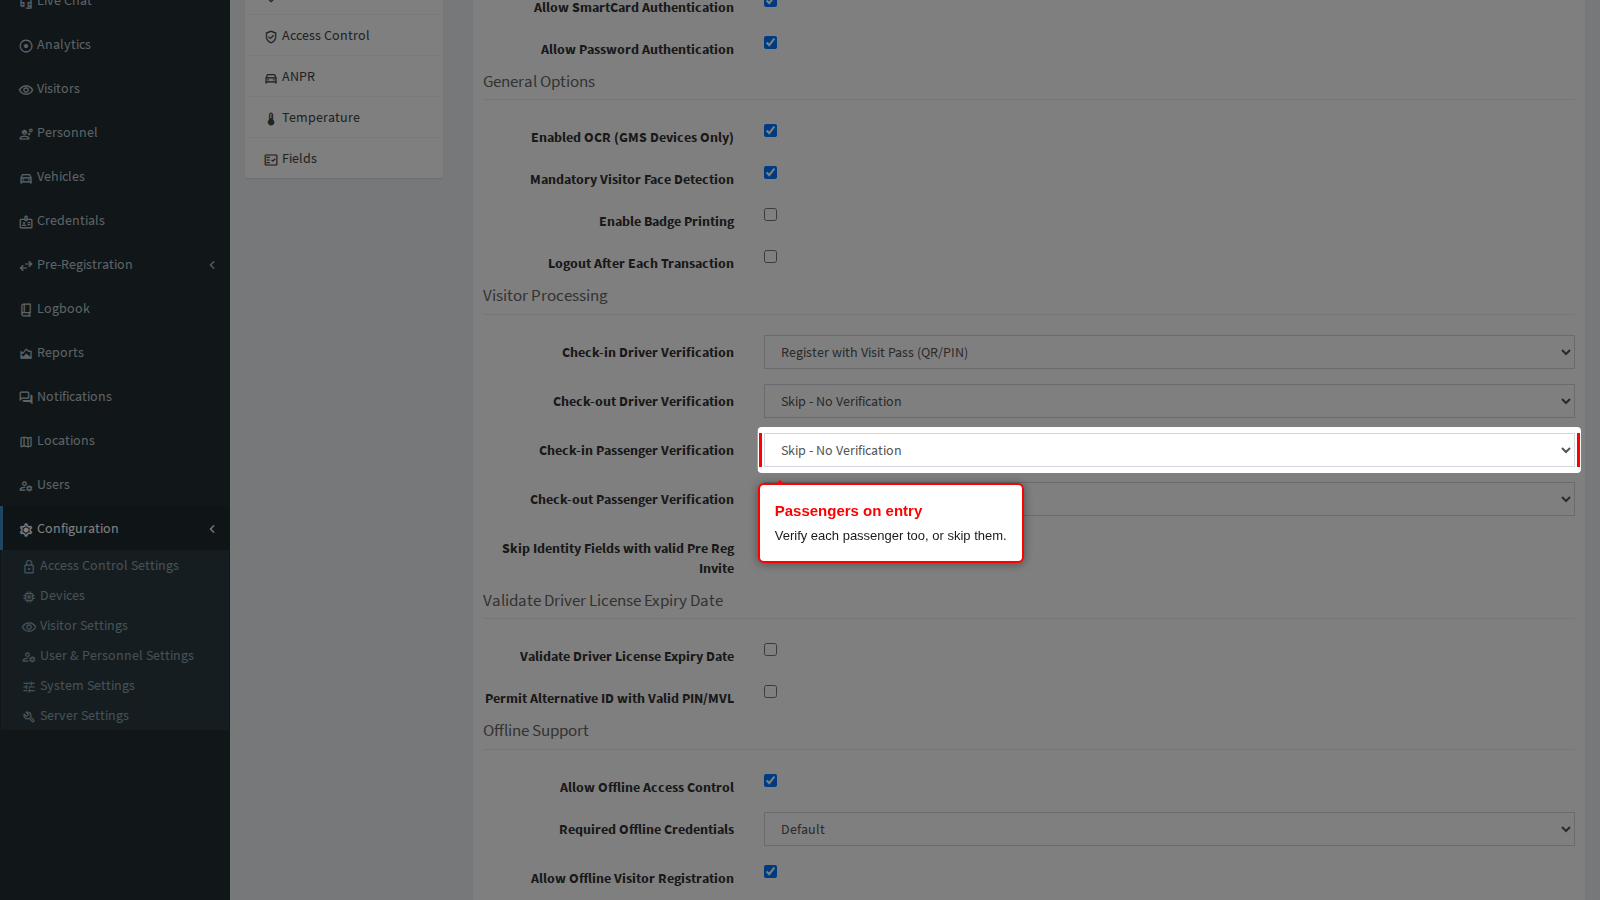The height and width of the screenshot is (900, 1600).
Task: Expand Pre-Registration menu via chevron
Action: [x=212, y=265]
